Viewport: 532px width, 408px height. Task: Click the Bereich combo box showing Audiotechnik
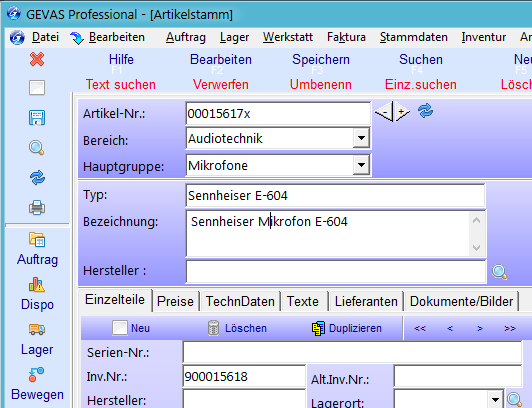pos(278,138)
